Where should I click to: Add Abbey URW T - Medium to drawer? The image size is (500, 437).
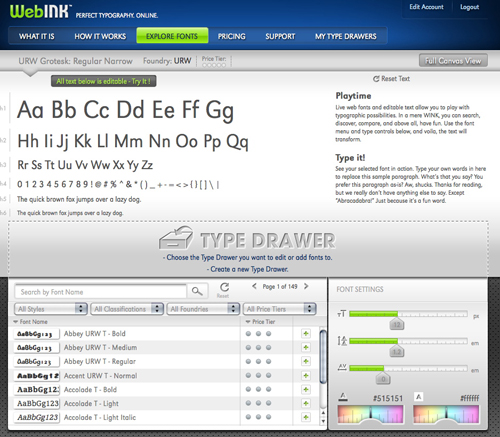[x=306, y=347]
